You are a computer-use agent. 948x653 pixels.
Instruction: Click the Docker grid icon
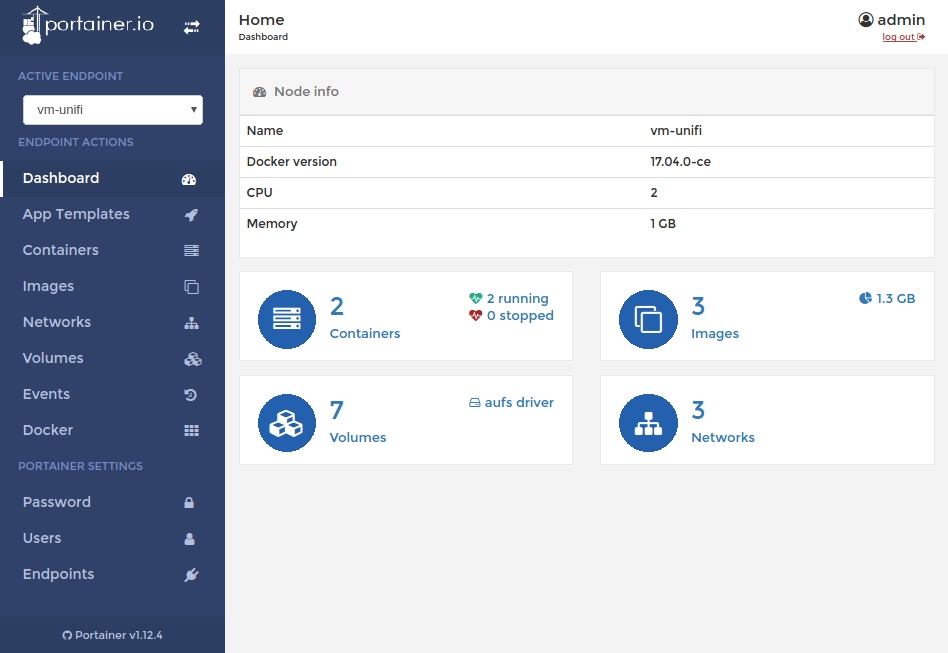pyautogui.click(x=191, y=430)
